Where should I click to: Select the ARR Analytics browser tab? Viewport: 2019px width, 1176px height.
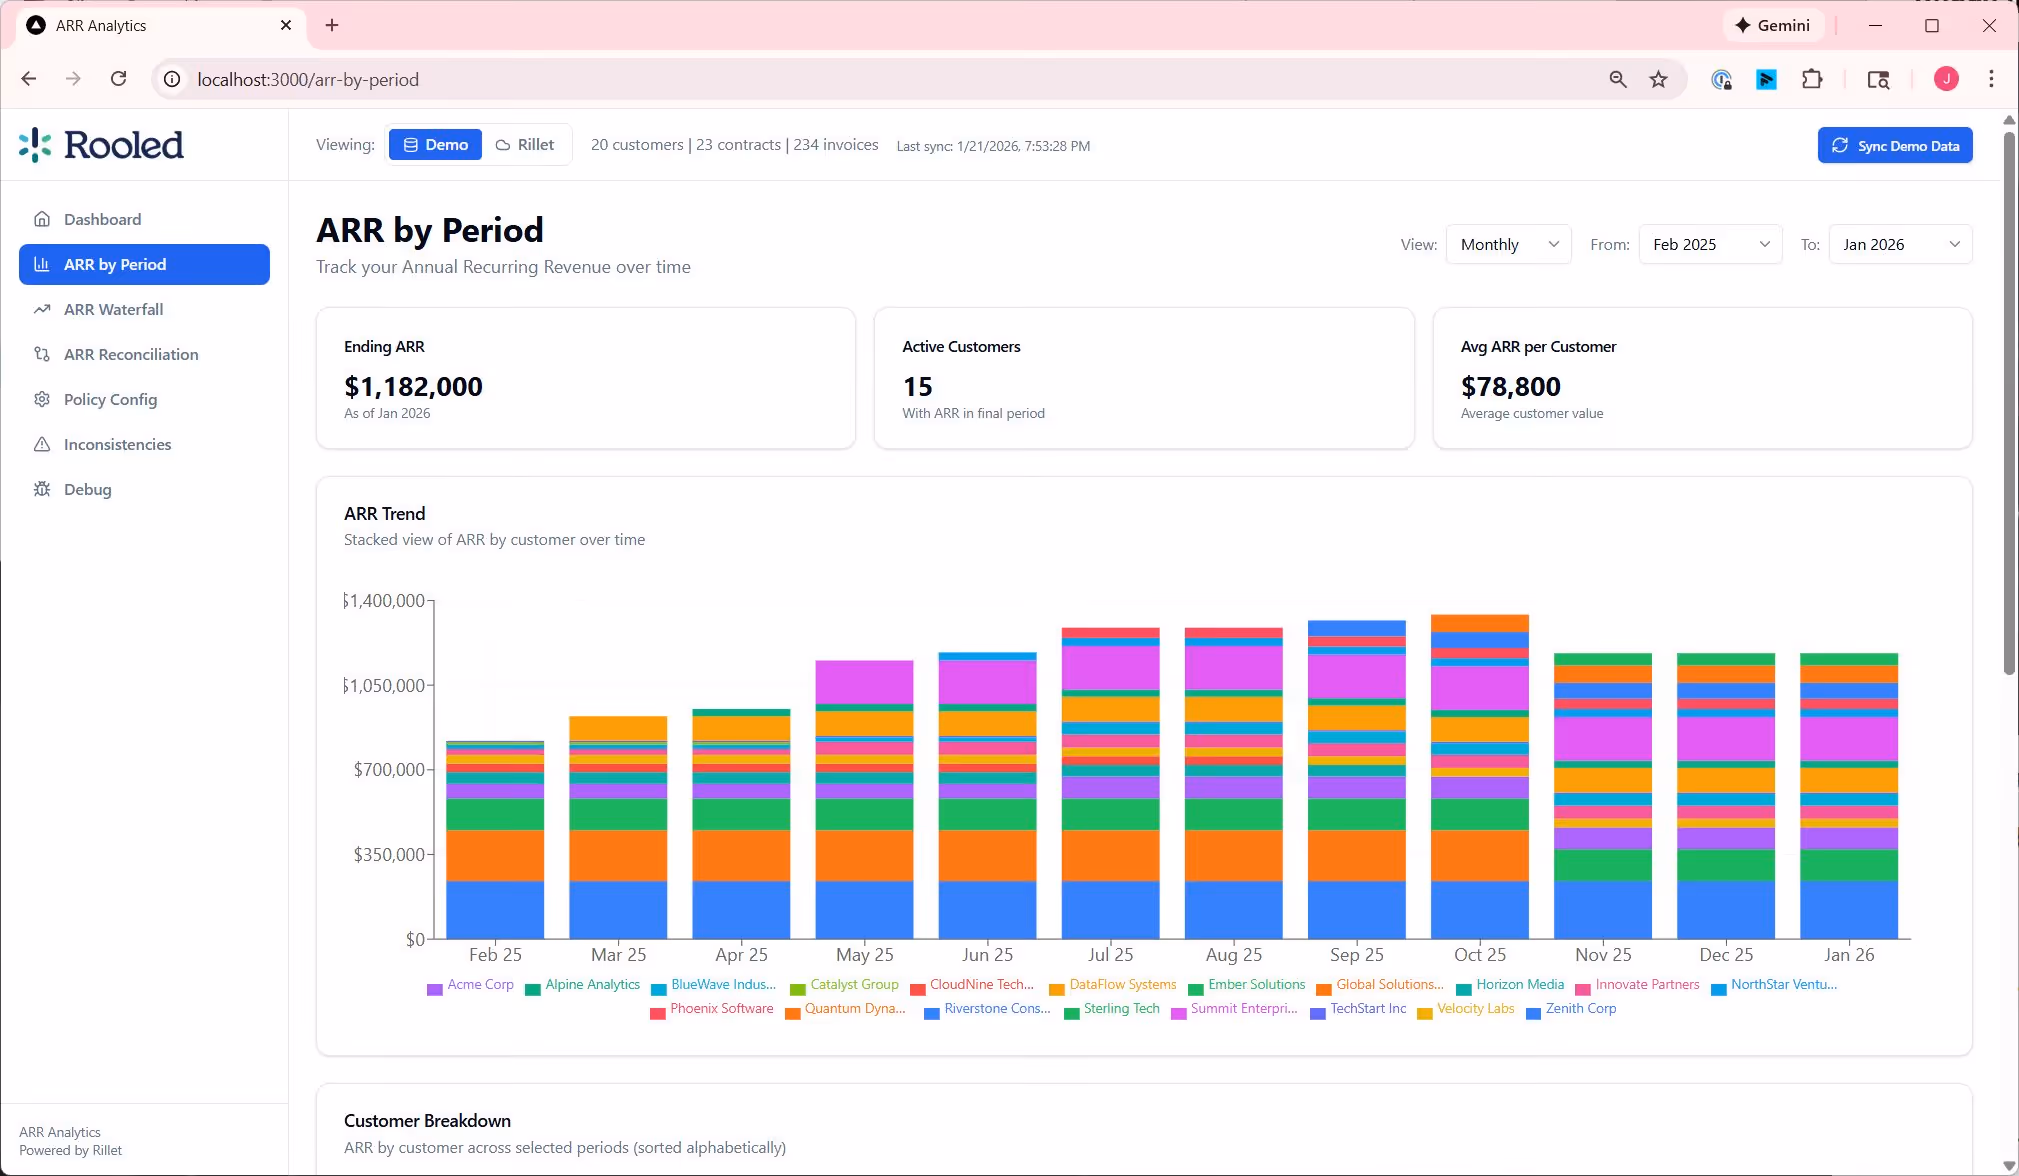[150, 26]
